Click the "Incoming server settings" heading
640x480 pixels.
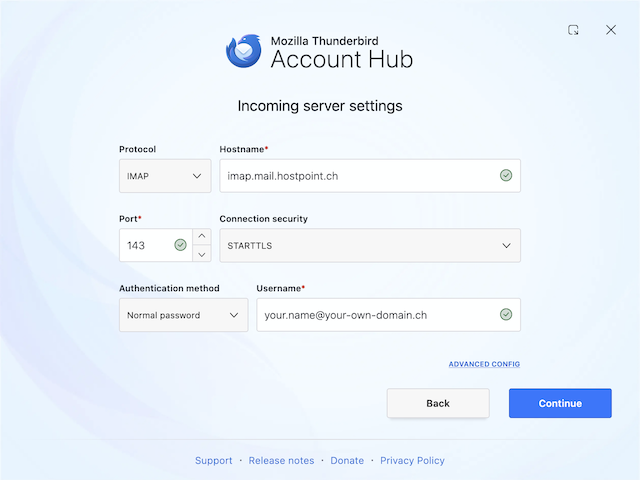(x=320, y=106)
